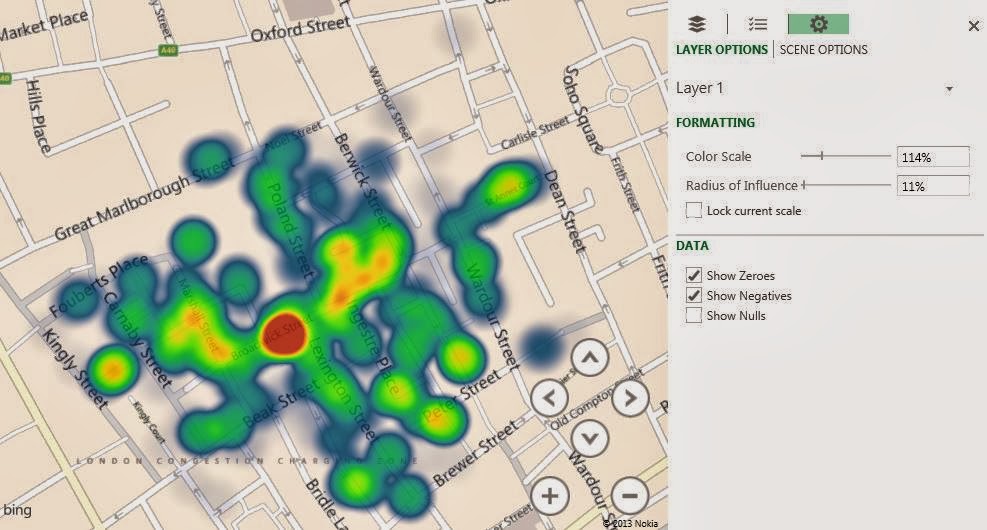The image size is (987, 530).
Task: Enable Lock current scale checkbox
Action: (x=694, y=210)
